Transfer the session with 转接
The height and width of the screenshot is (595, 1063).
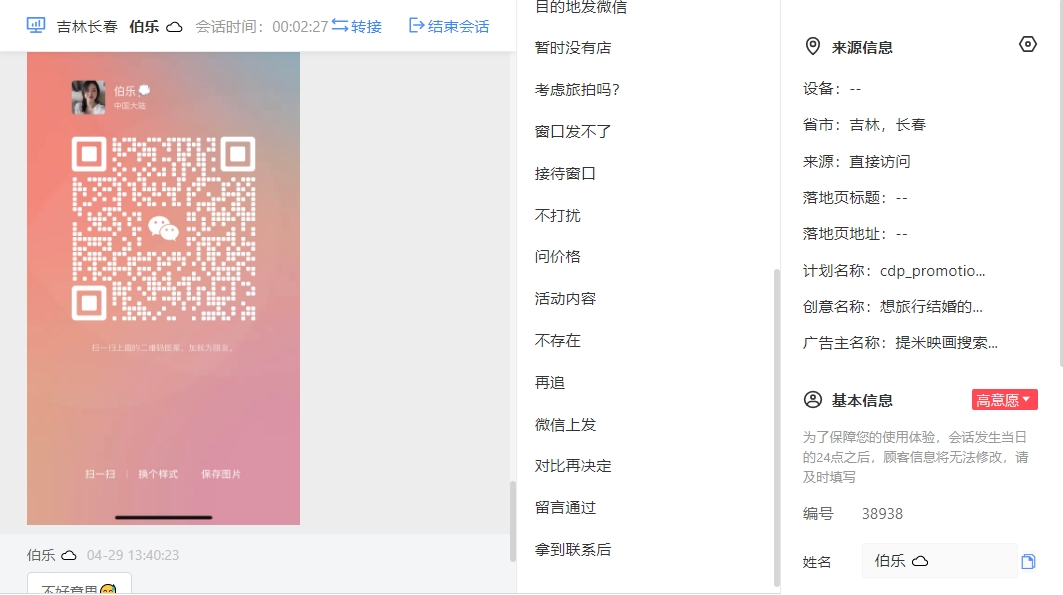357,26
